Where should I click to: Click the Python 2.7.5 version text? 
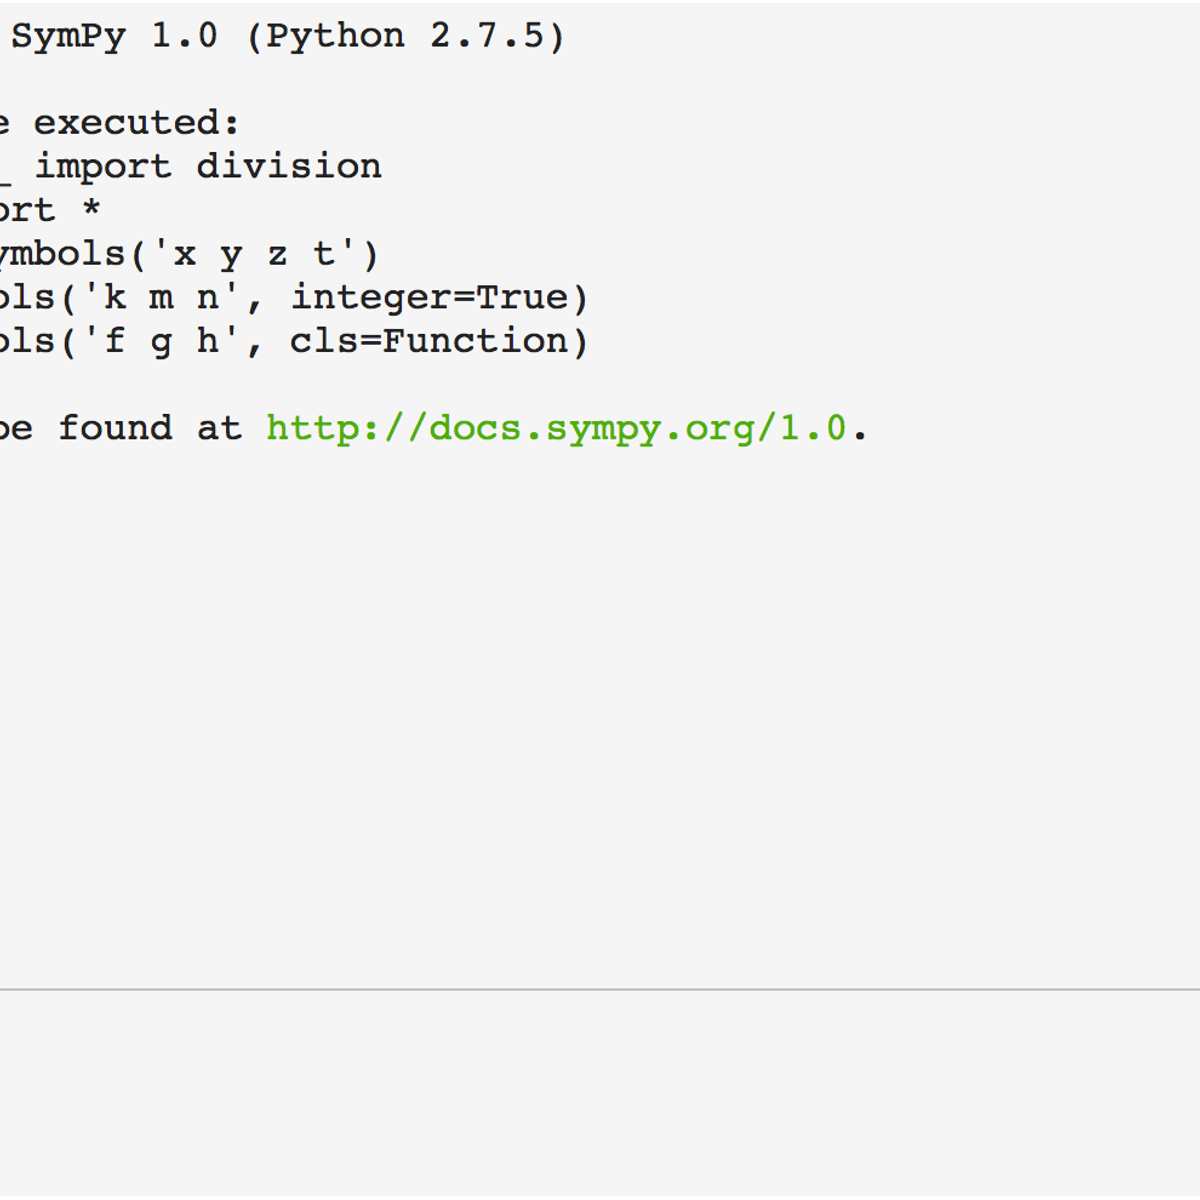click(x=406, y=37)
